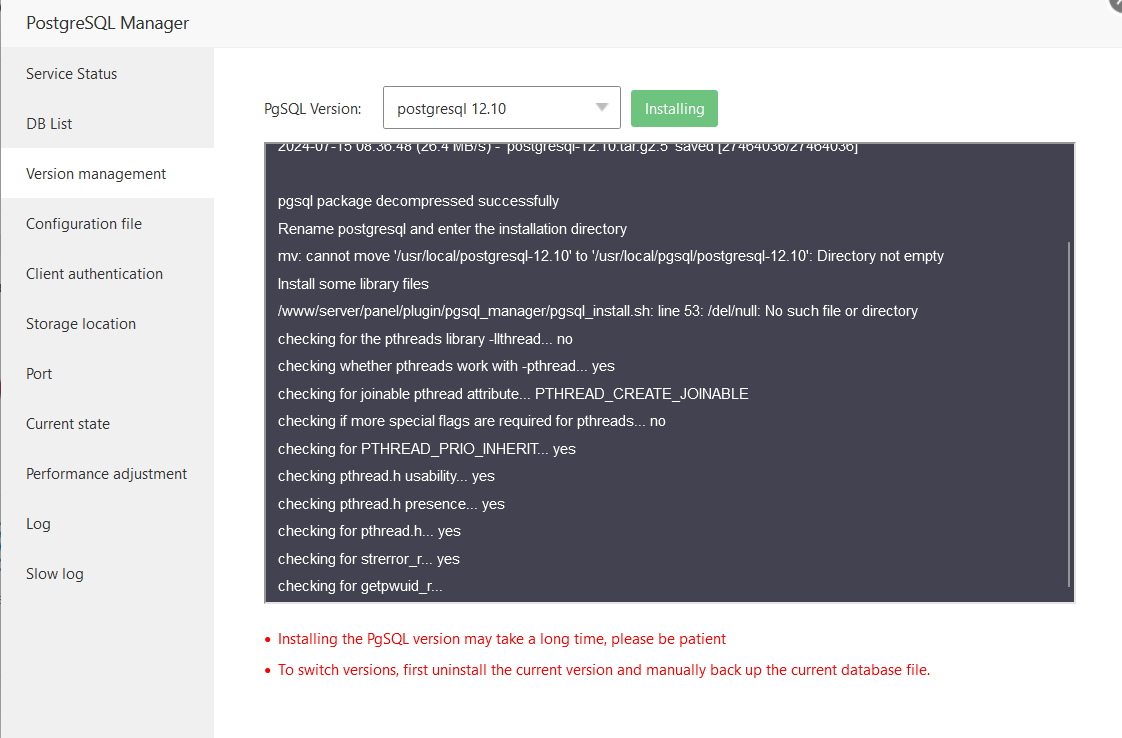
Task: Click the PostgreSQL Manager title
Action: (x=106, y=22)
